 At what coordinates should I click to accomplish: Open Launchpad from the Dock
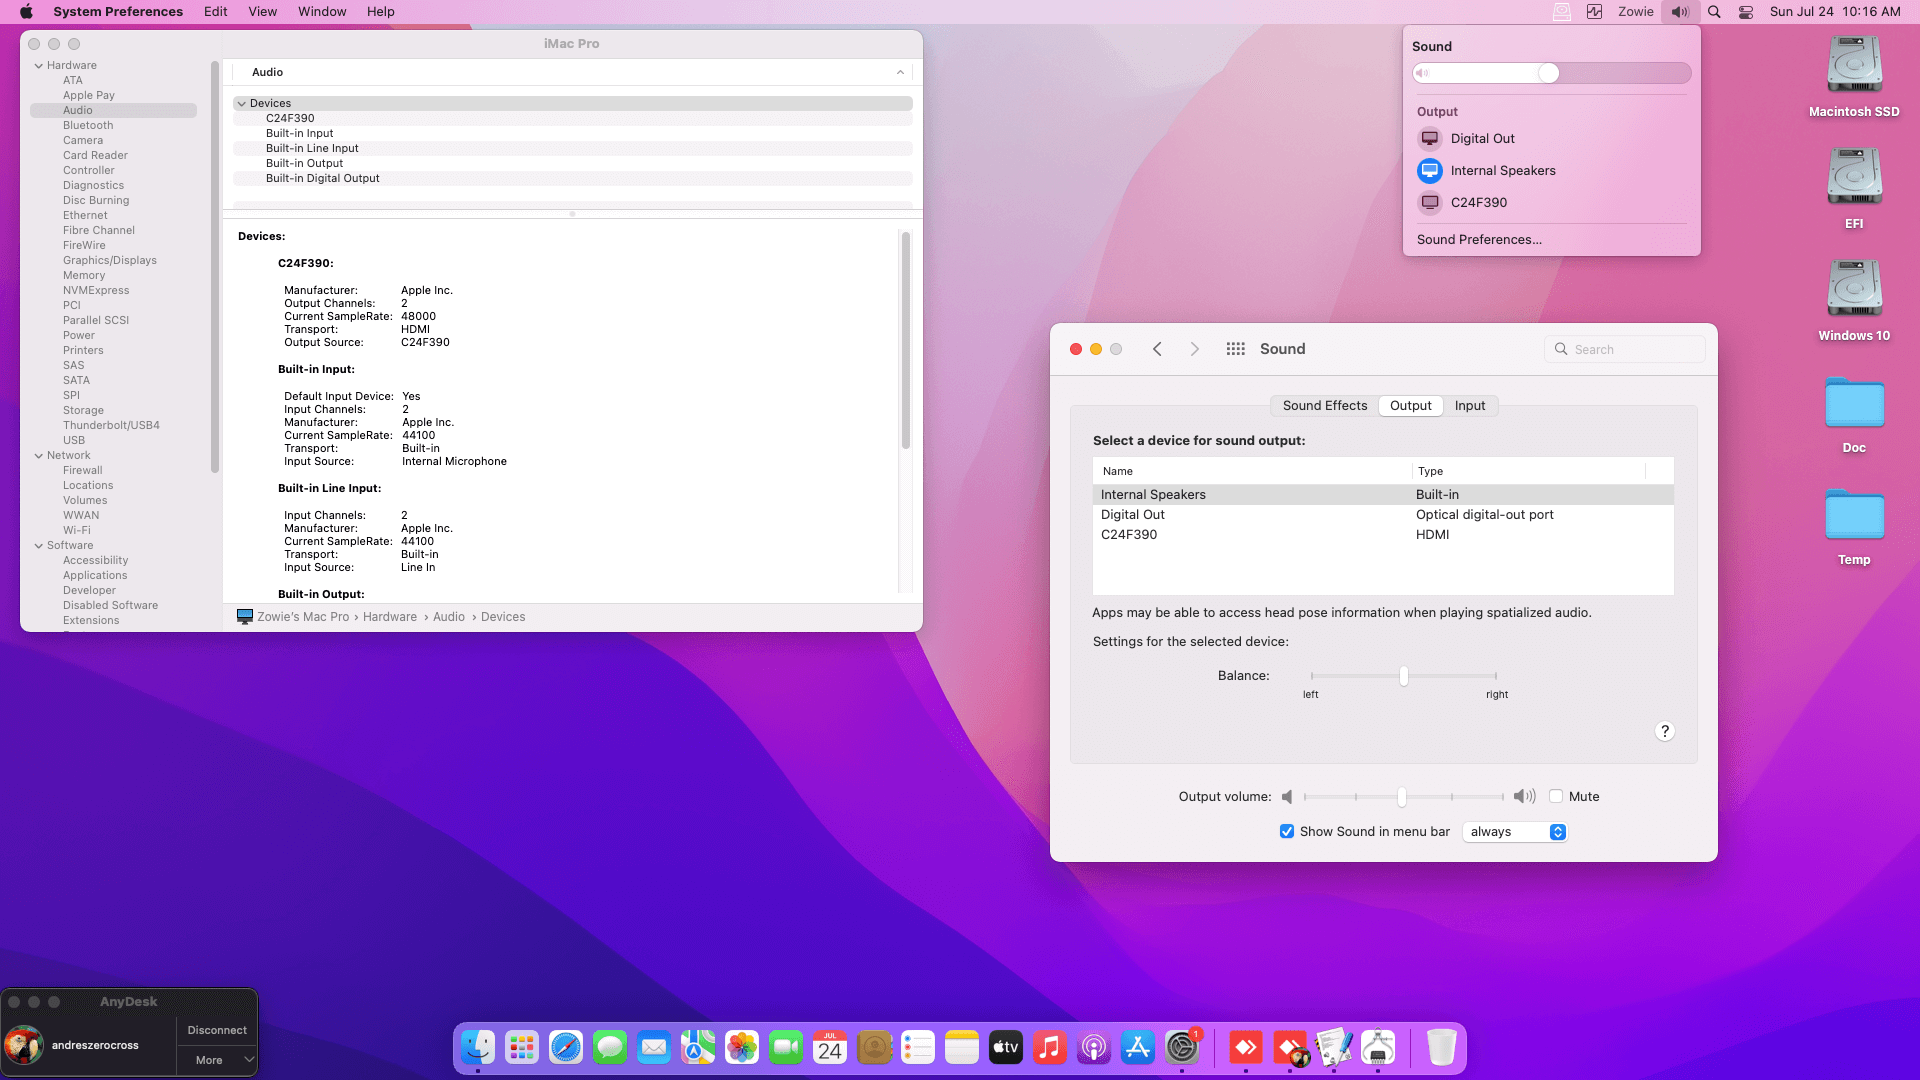(522, 1047)
